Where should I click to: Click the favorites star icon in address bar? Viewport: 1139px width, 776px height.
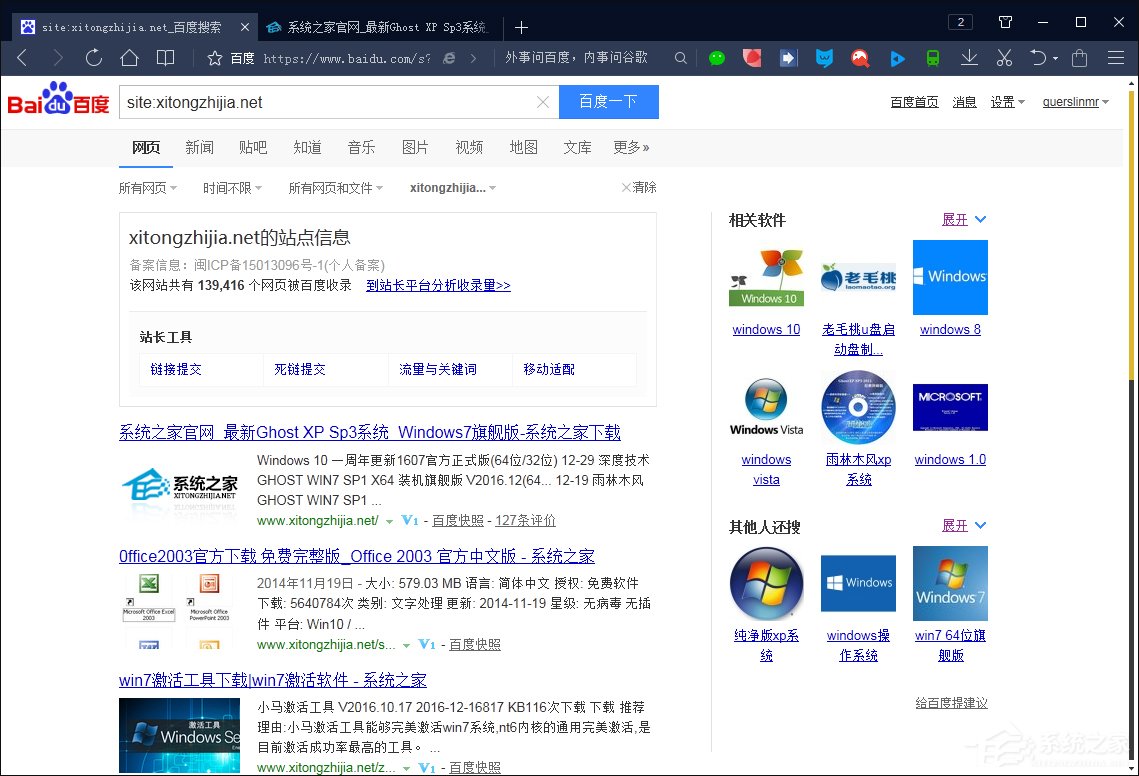(x=214, y=58)
